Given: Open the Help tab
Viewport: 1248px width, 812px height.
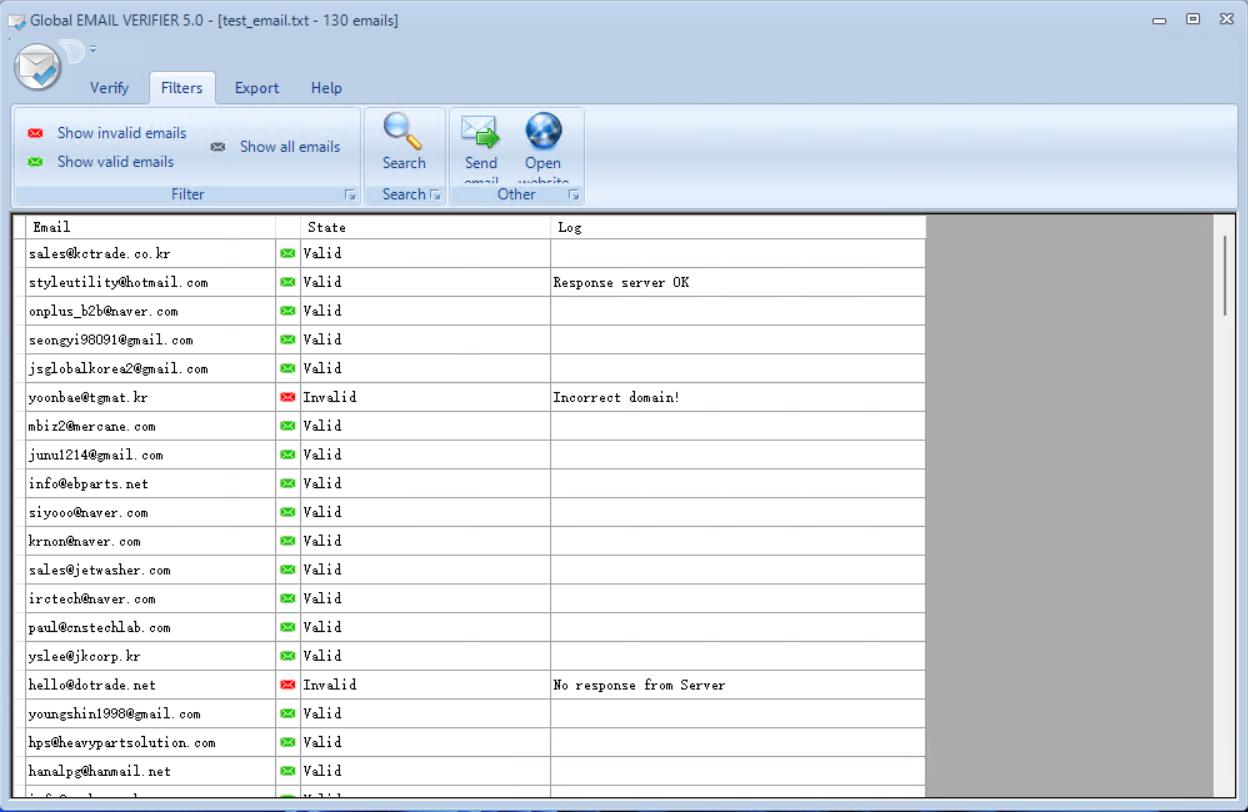Looking at the screenshot, I should click(326, 88).
